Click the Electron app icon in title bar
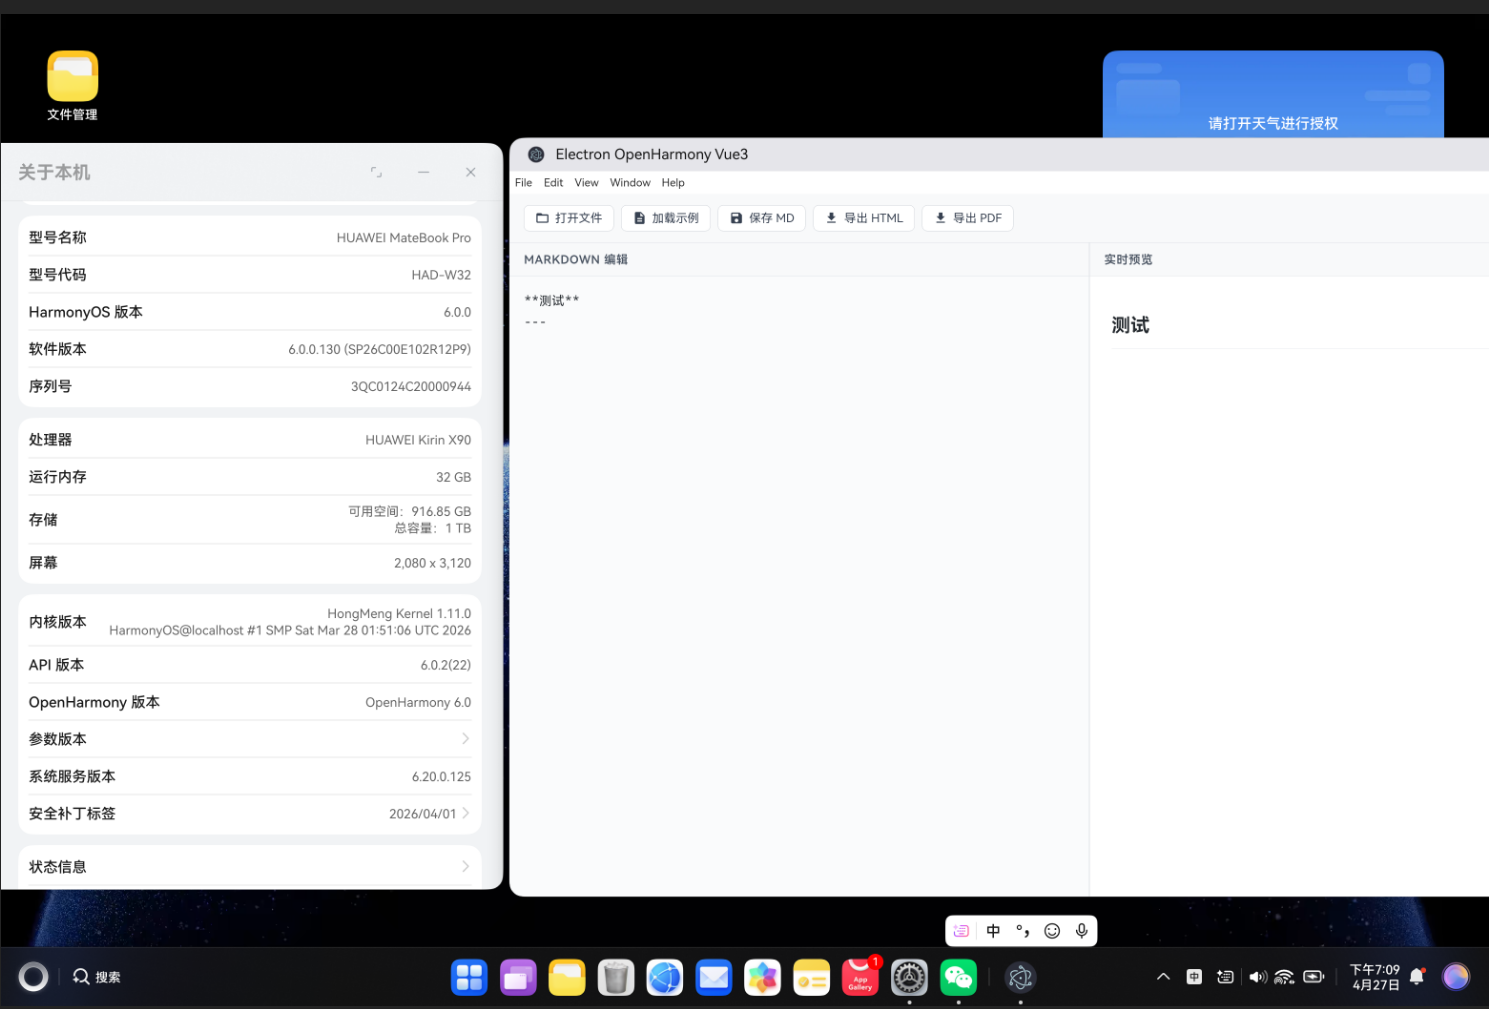 point(536,154)
